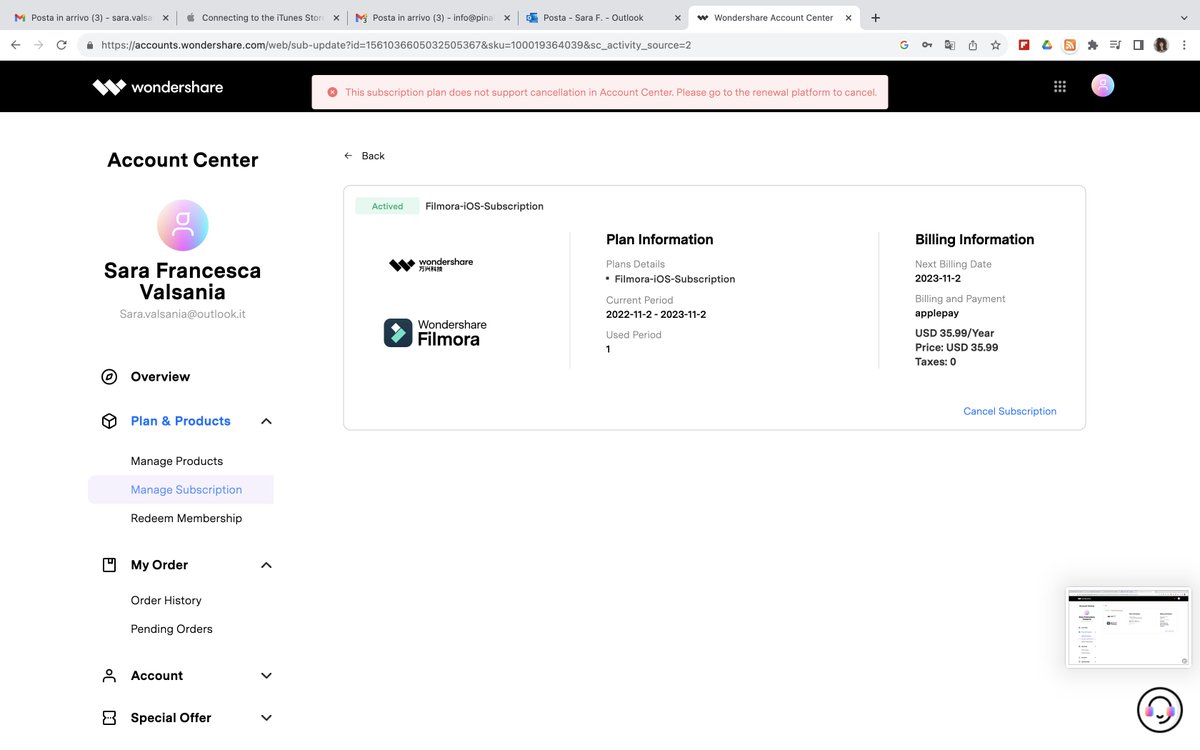Toggle the browser side panel icon
1200x750 pixels.
click(x=1139, y=45)
